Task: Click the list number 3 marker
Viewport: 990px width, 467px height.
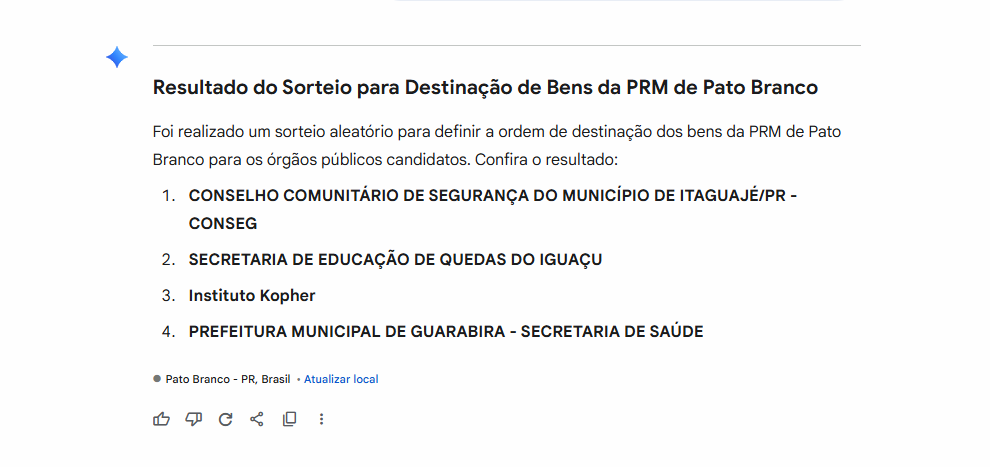Action: click(168, 296)
